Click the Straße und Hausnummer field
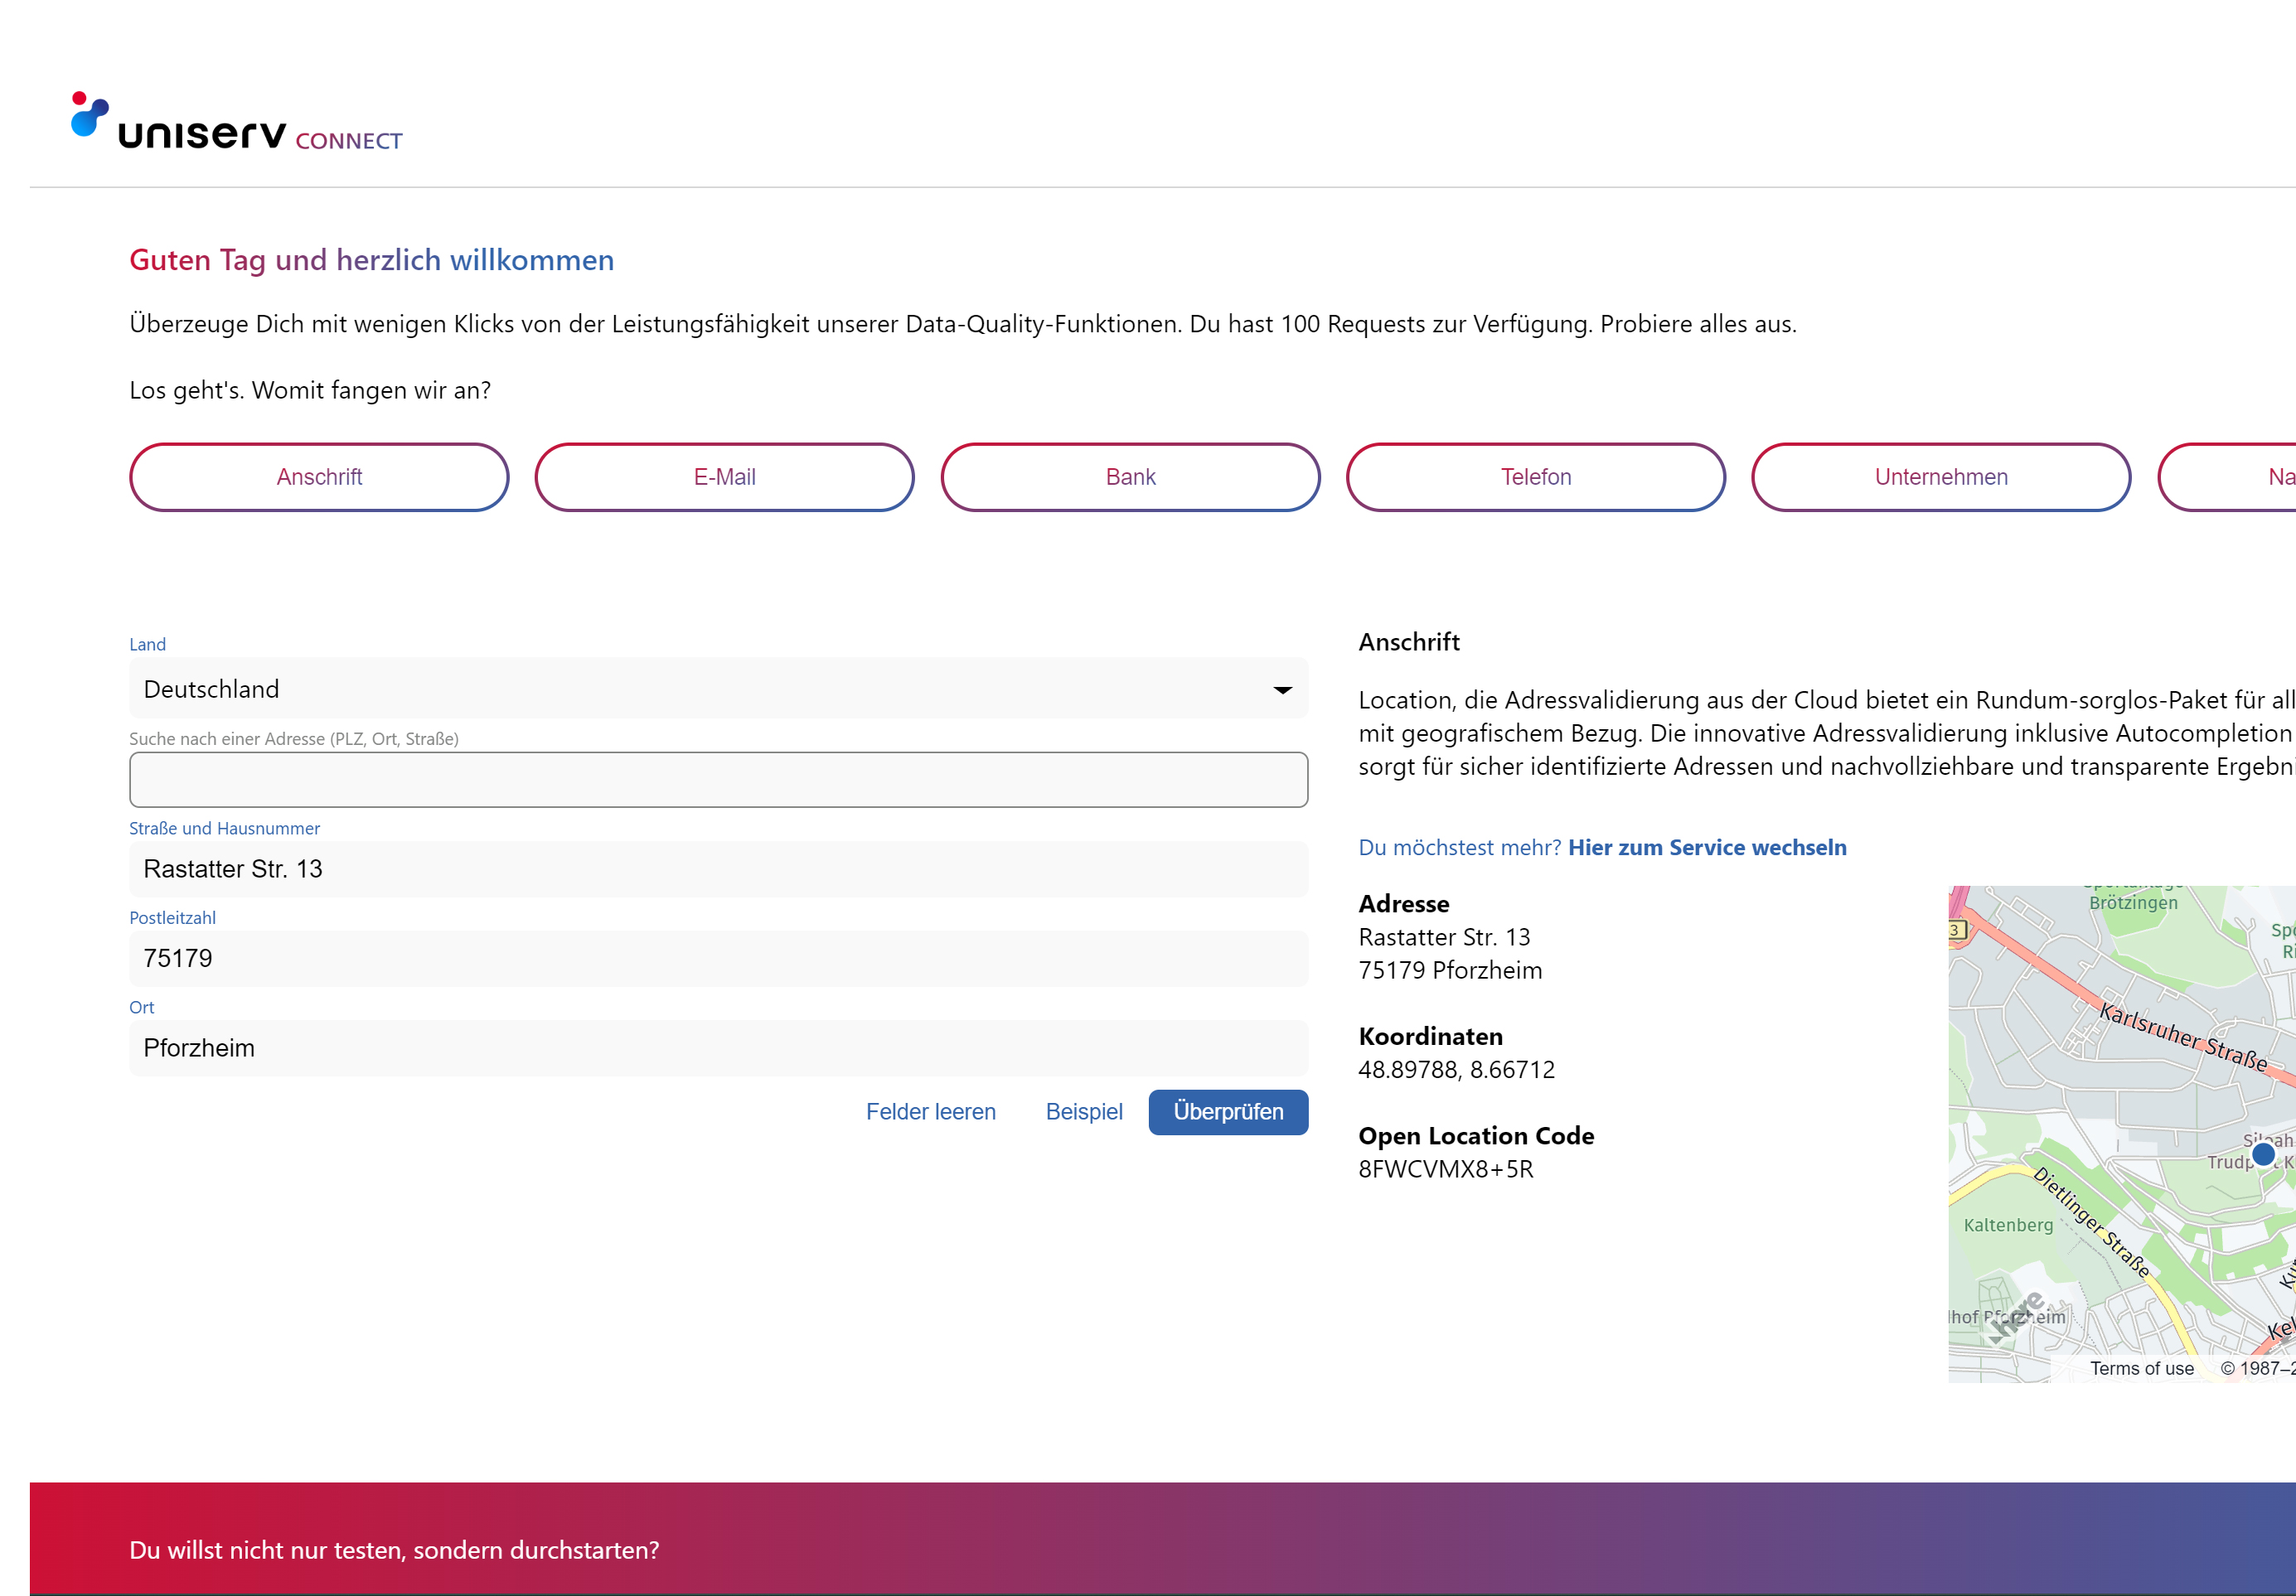2296x1596 pixels. tap(718, 869)
